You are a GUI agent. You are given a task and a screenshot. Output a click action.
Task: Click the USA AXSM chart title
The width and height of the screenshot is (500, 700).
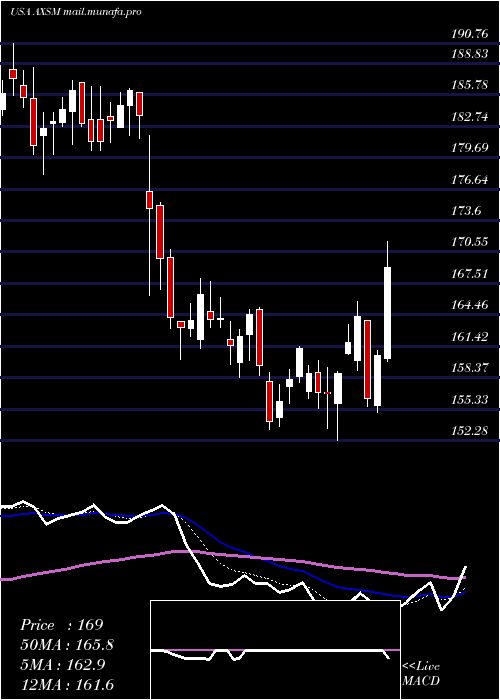pyautogui.click(x=76, y=12)
